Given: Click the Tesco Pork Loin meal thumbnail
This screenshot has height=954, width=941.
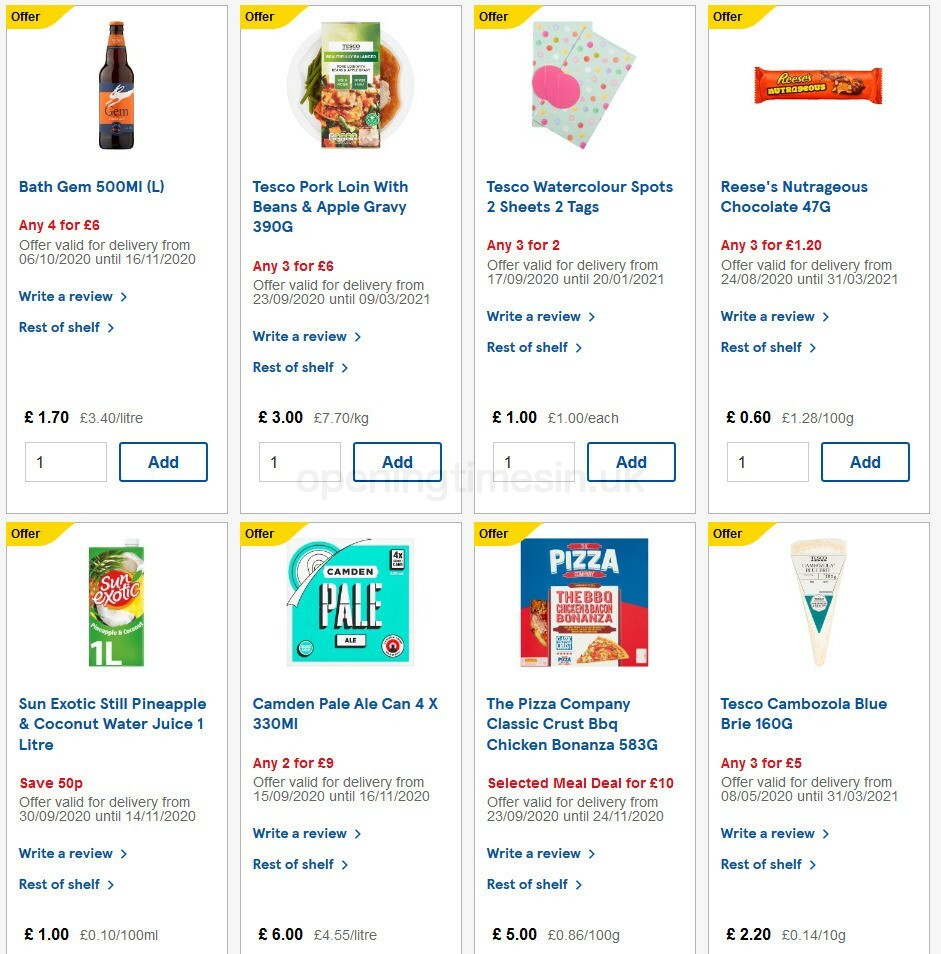Looking at the screenshot, I should 349,85.
